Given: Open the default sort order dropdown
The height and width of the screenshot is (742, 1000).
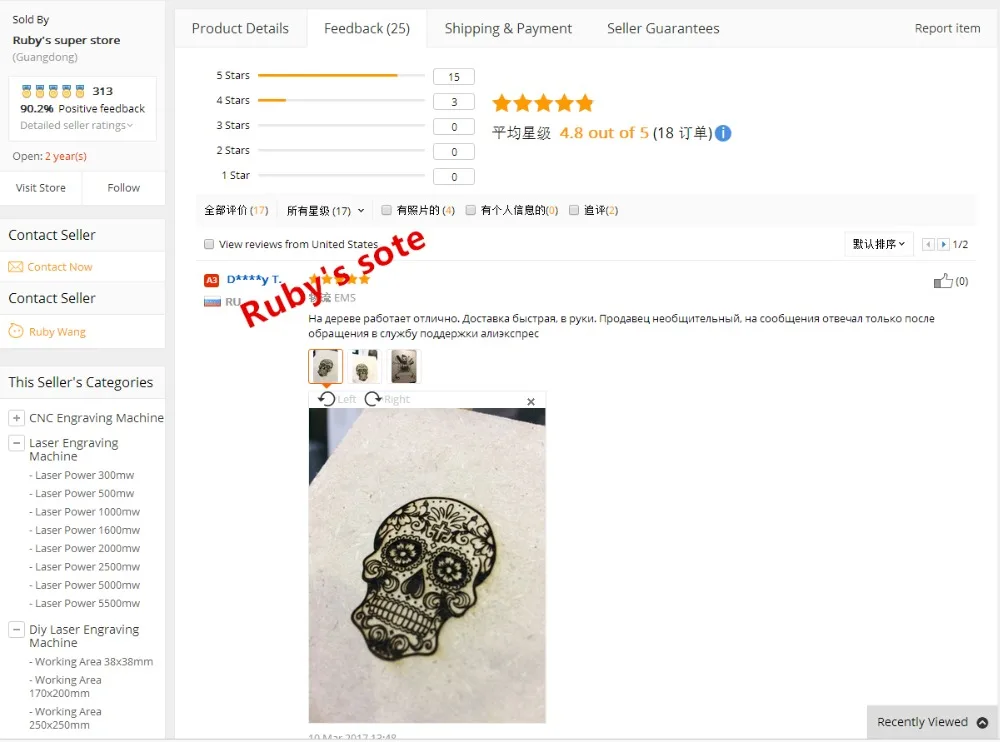Looking at the screenshot, I should coord(879,244).
